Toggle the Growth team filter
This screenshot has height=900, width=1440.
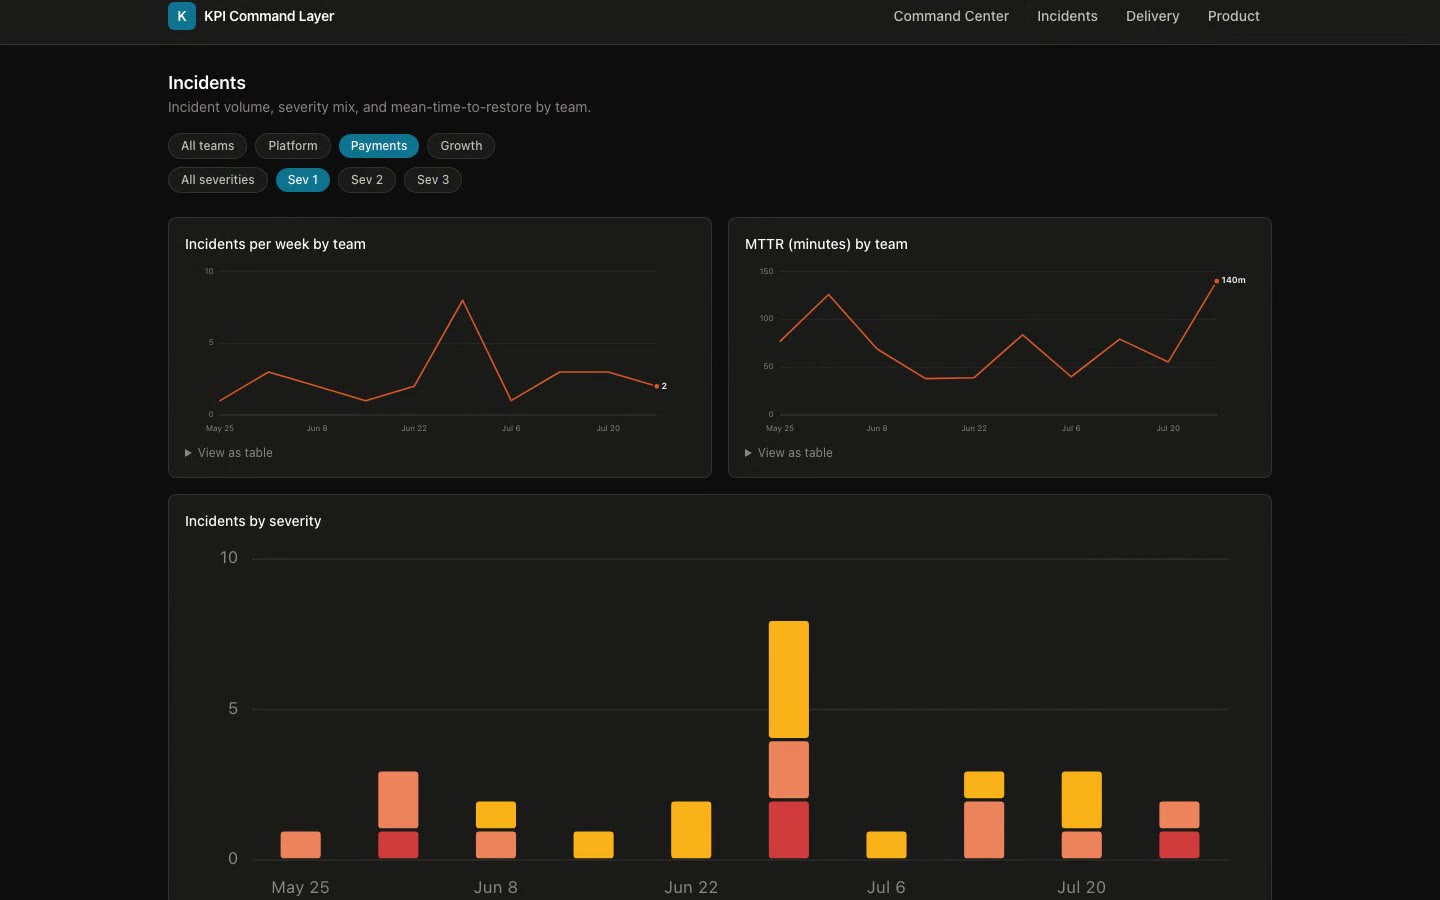(461, 146)
